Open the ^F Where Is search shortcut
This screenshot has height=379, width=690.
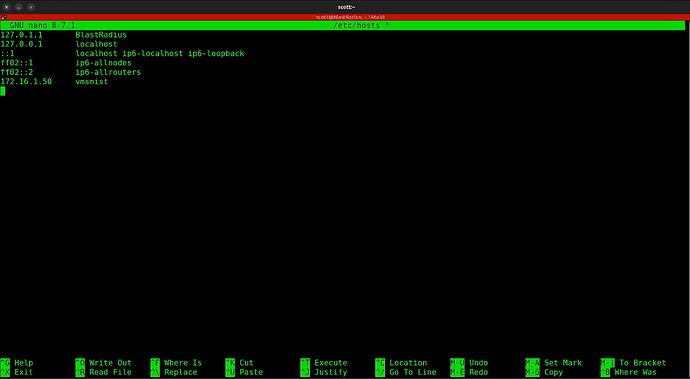[176, 363]
